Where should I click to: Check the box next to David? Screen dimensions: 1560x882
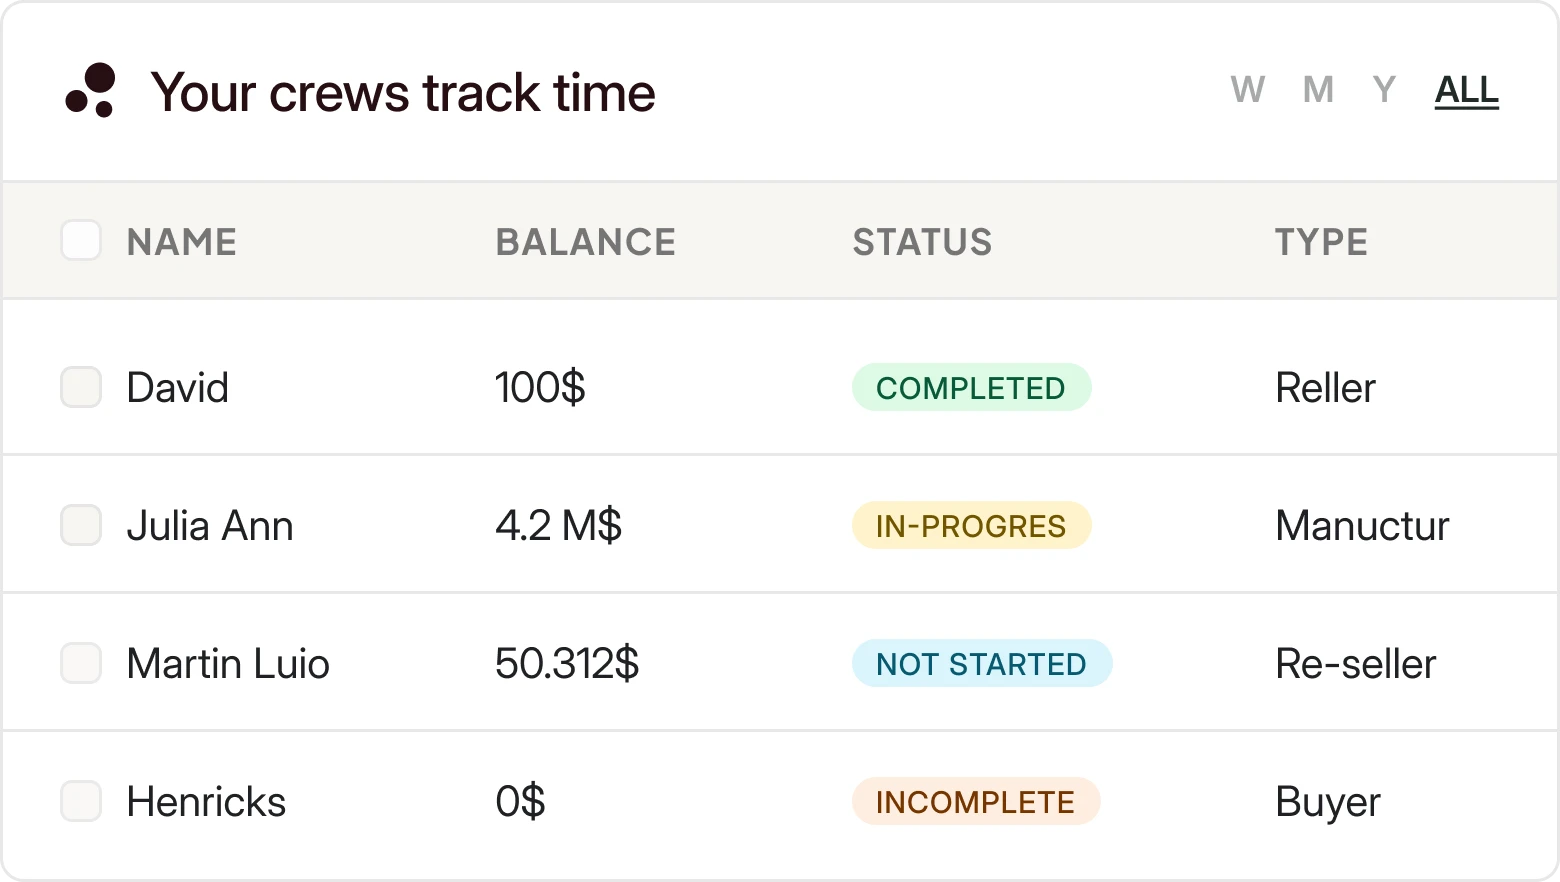coord(81,387)
